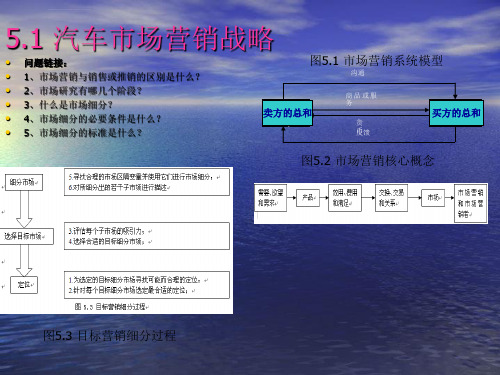Click the 卖方的总和 cyan box
Viewport: 500px width, 375px height.
[287, 113]
